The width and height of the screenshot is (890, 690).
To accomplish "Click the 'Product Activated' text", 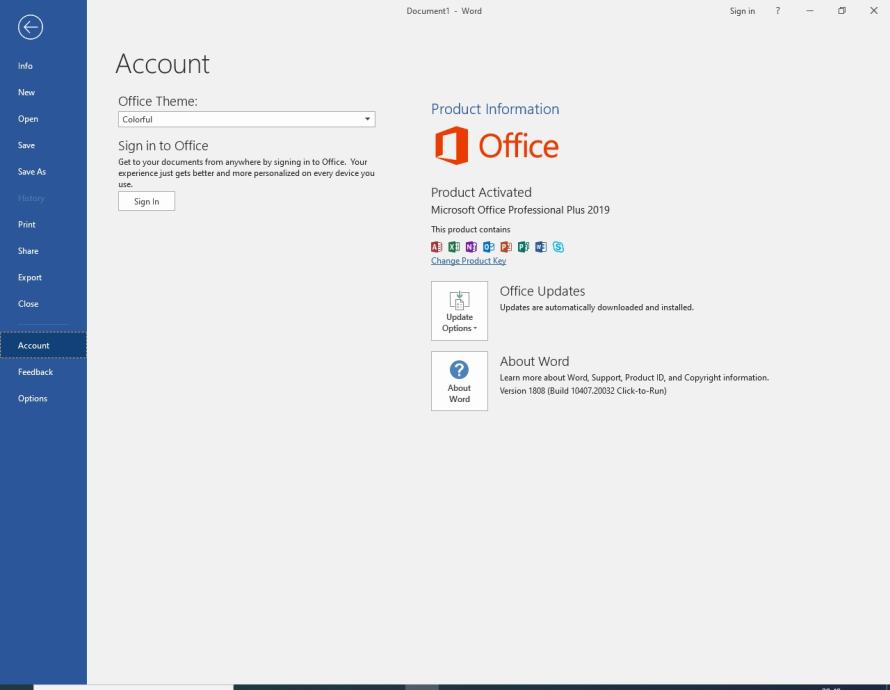I will pyautogui.click(x=481, y=192).
